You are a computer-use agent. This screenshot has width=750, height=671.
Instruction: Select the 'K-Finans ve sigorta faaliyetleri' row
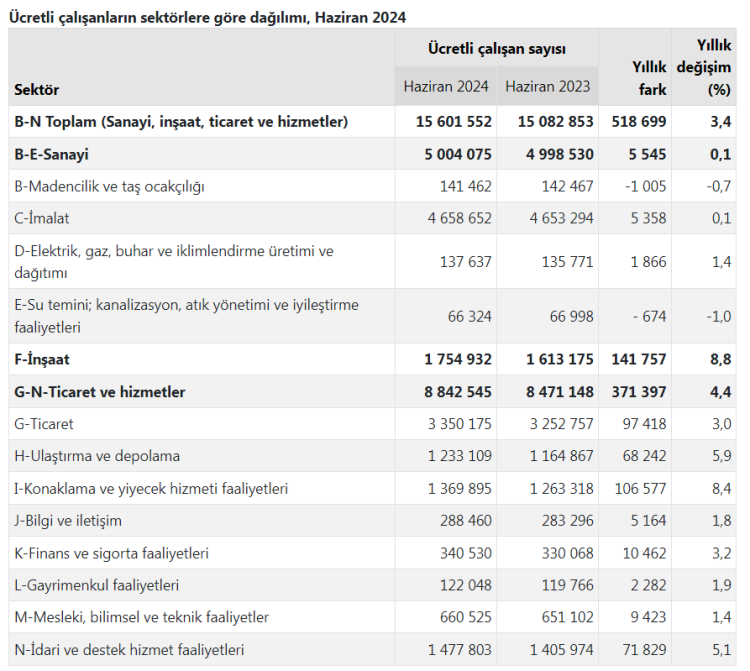coord(114,553)
